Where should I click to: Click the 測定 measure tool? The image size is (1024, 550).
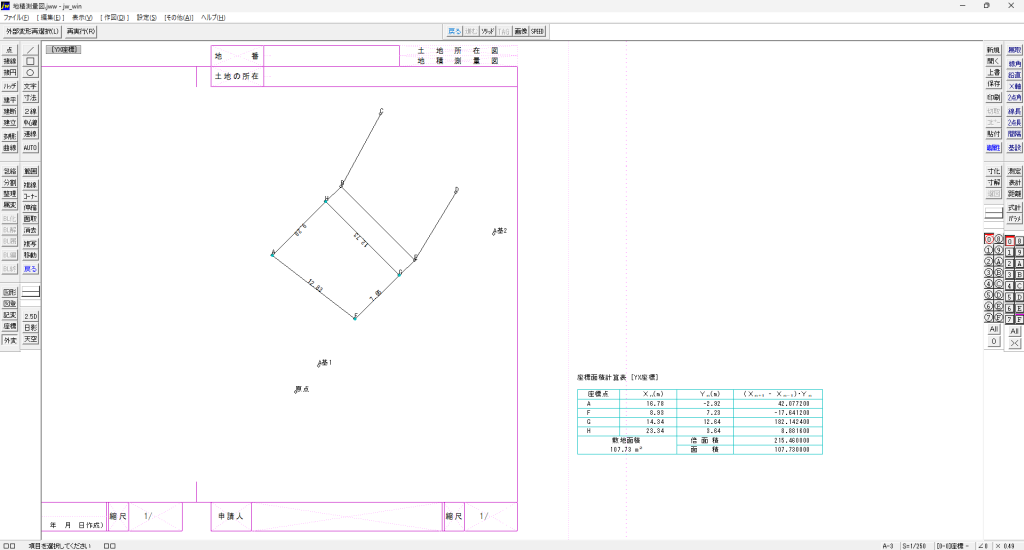click(1014, 171)
